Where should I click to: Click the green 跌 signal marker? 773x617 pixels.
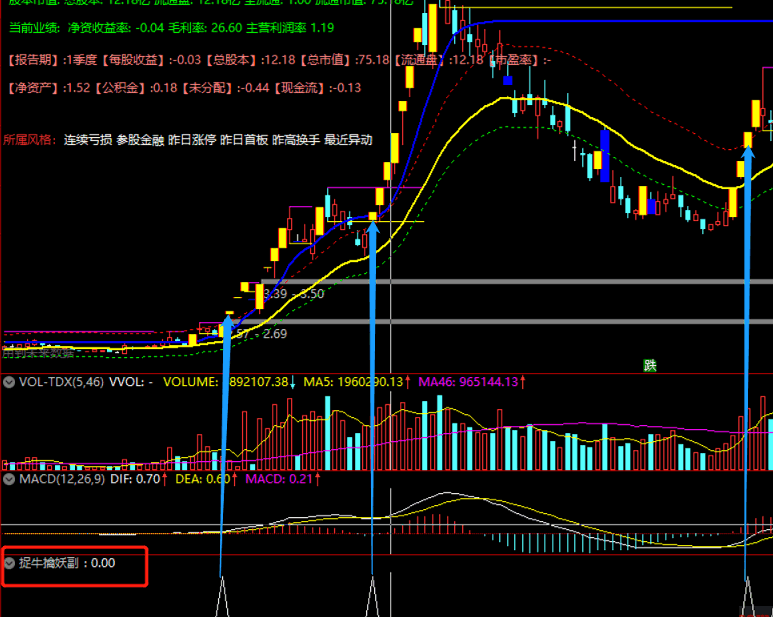click(x=650, y=366)
